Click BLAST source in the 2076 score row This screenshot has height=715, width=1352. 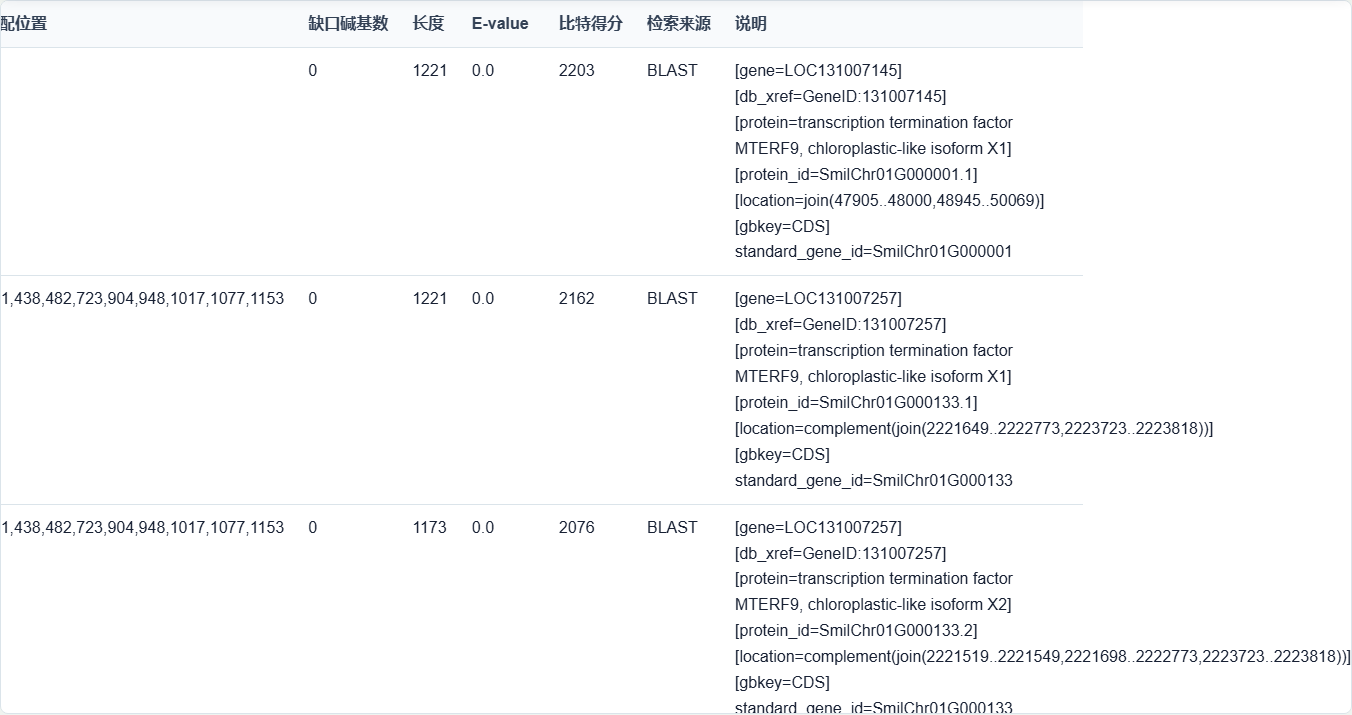click(672, 528)
